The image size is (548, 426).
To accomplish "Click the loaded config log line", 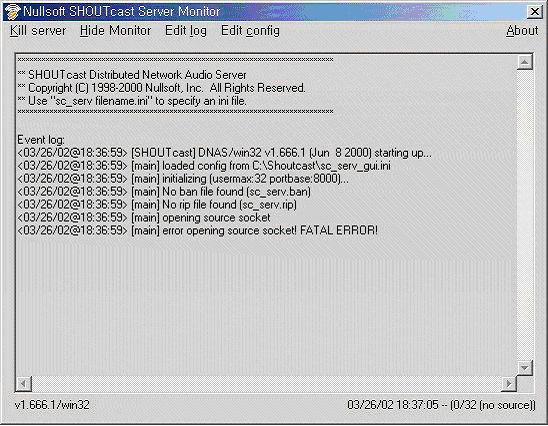I will [204, 166].
